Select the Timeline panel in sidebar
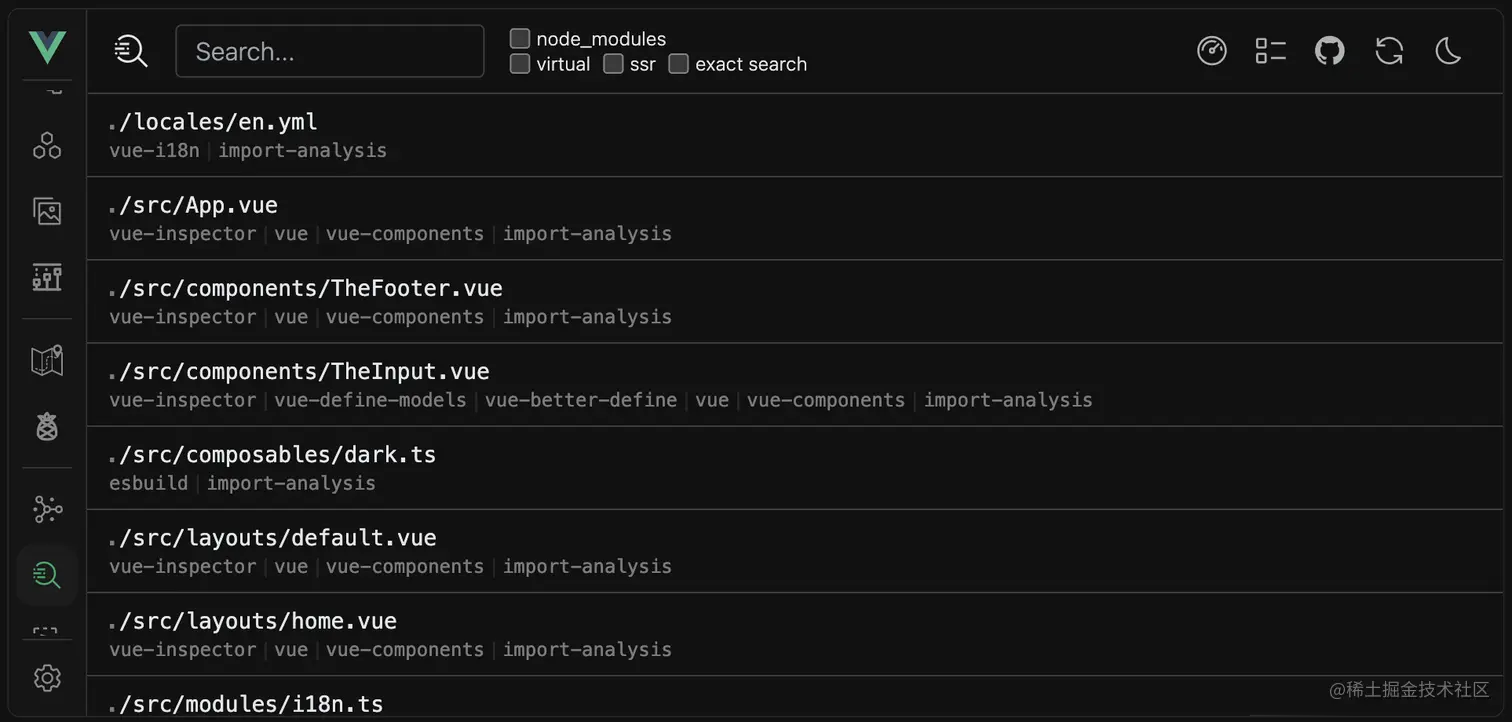This screenshot has width=1512, height=722. (x=46, y=278)
